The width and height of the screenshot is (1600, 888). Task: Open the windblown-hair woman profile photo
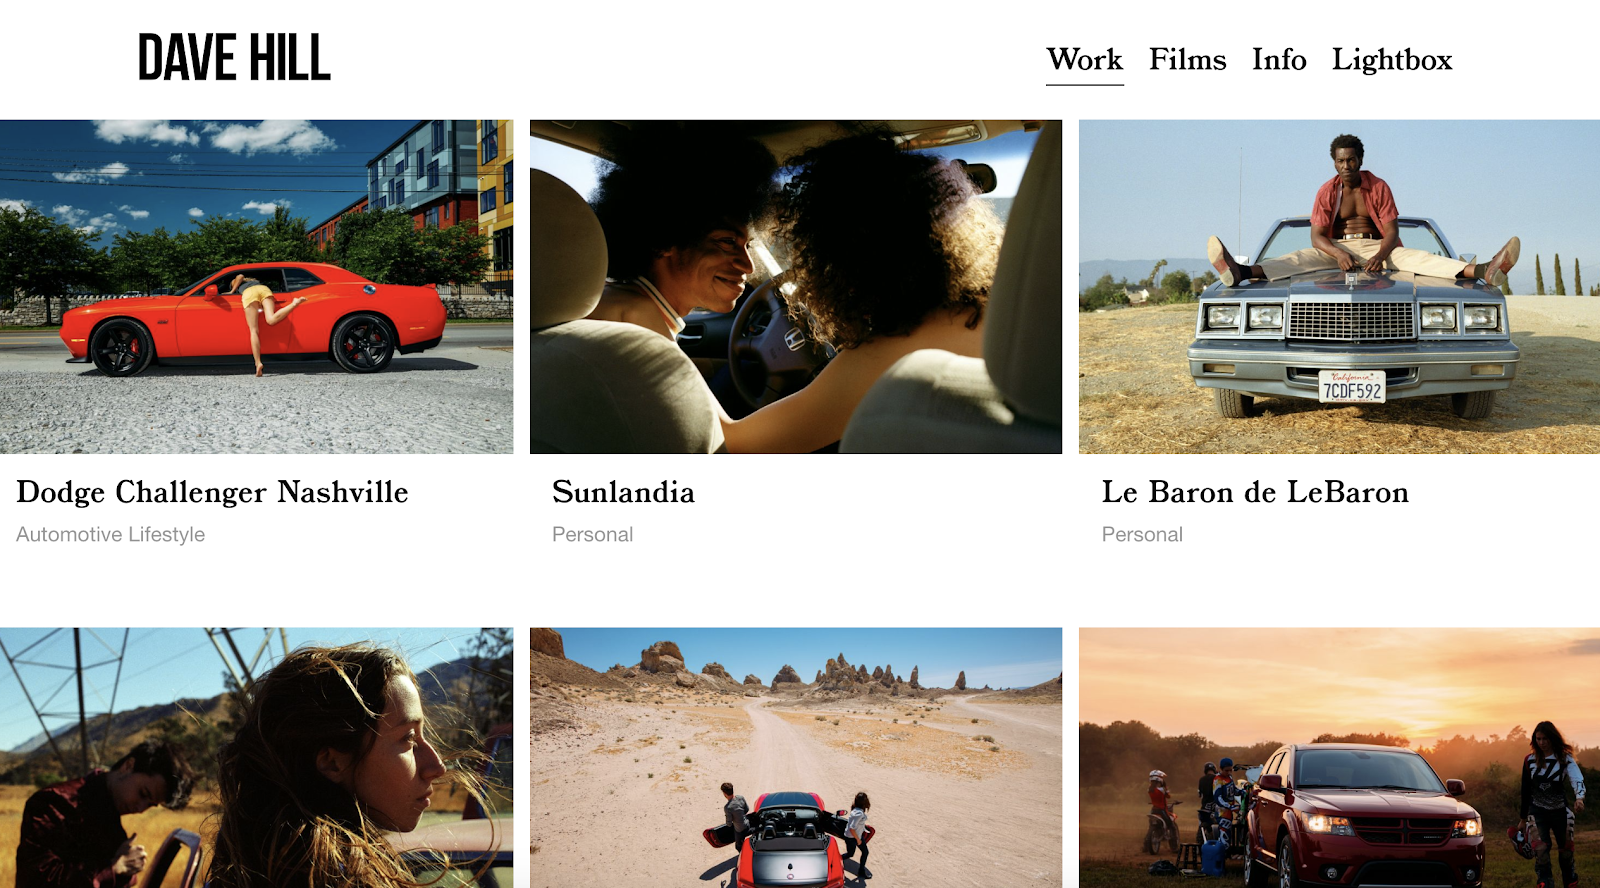coord(256,758)
